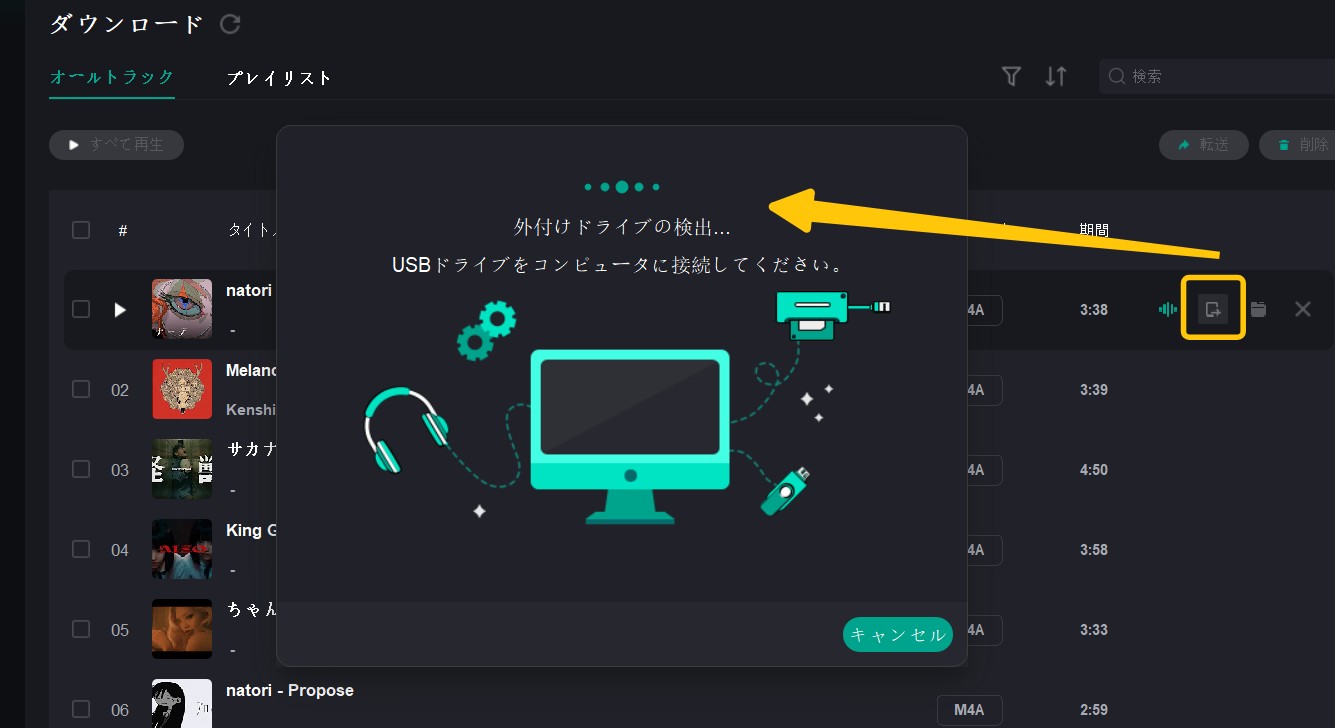
Task: Remove the first track with X icon
Action: (x=1303, y=309)
